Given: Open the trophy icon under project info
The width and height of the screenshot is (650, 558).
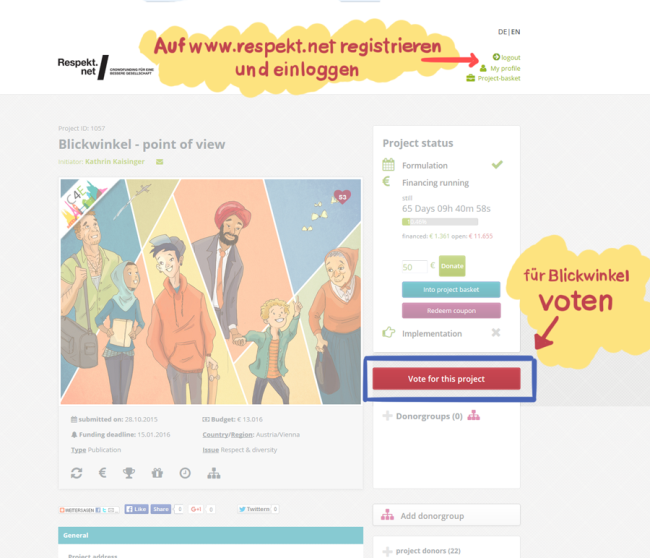Looking at the screenshot, I should (x=129, y=473).
